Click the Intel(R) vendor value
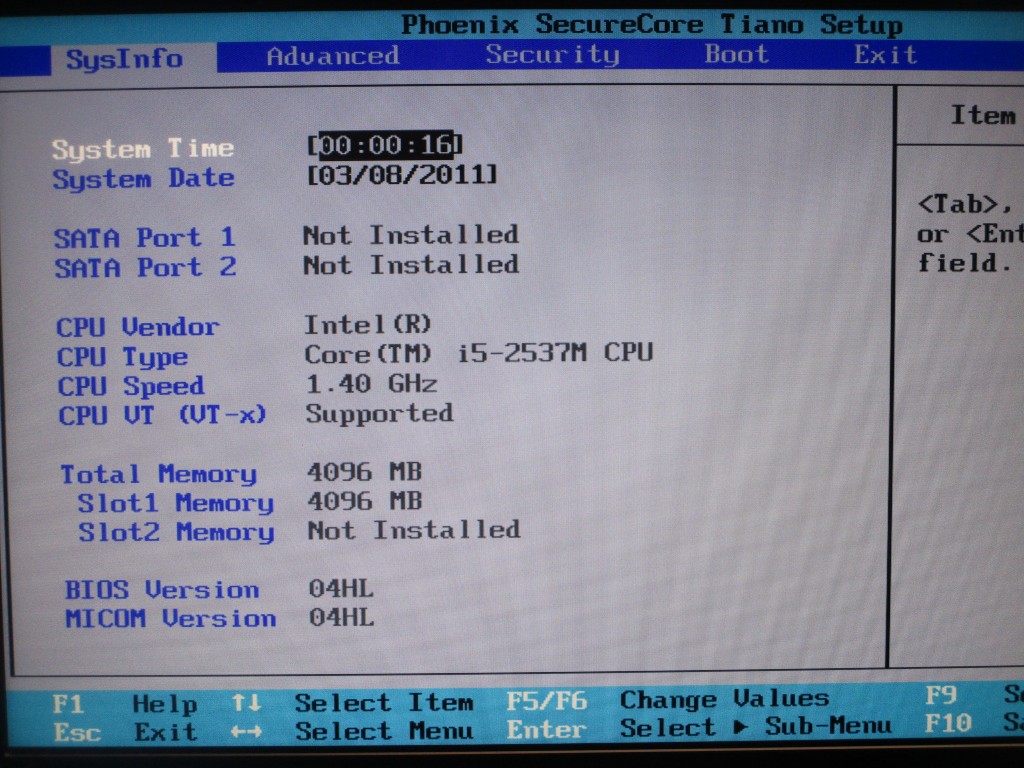This screenshot has width=1024, height=768. point(368,324)
